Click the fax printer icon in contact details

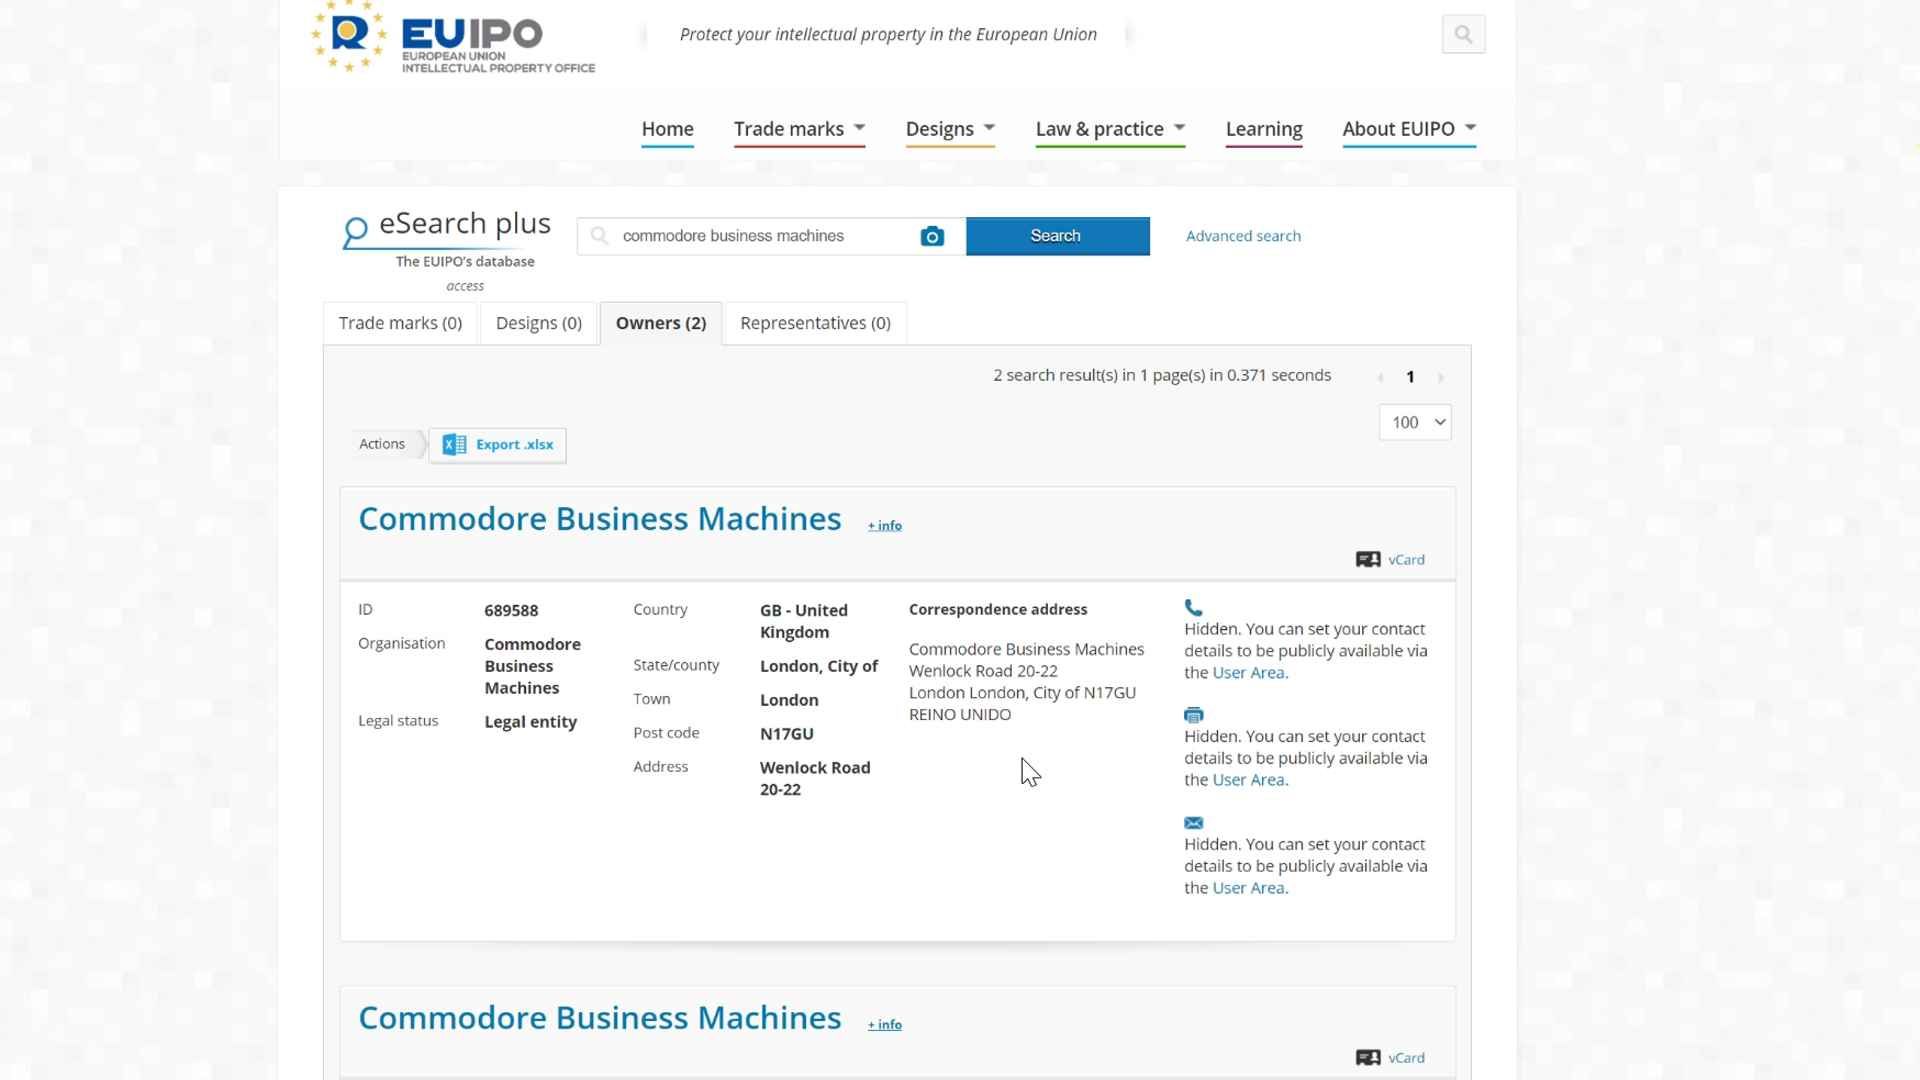point(1193,715)
